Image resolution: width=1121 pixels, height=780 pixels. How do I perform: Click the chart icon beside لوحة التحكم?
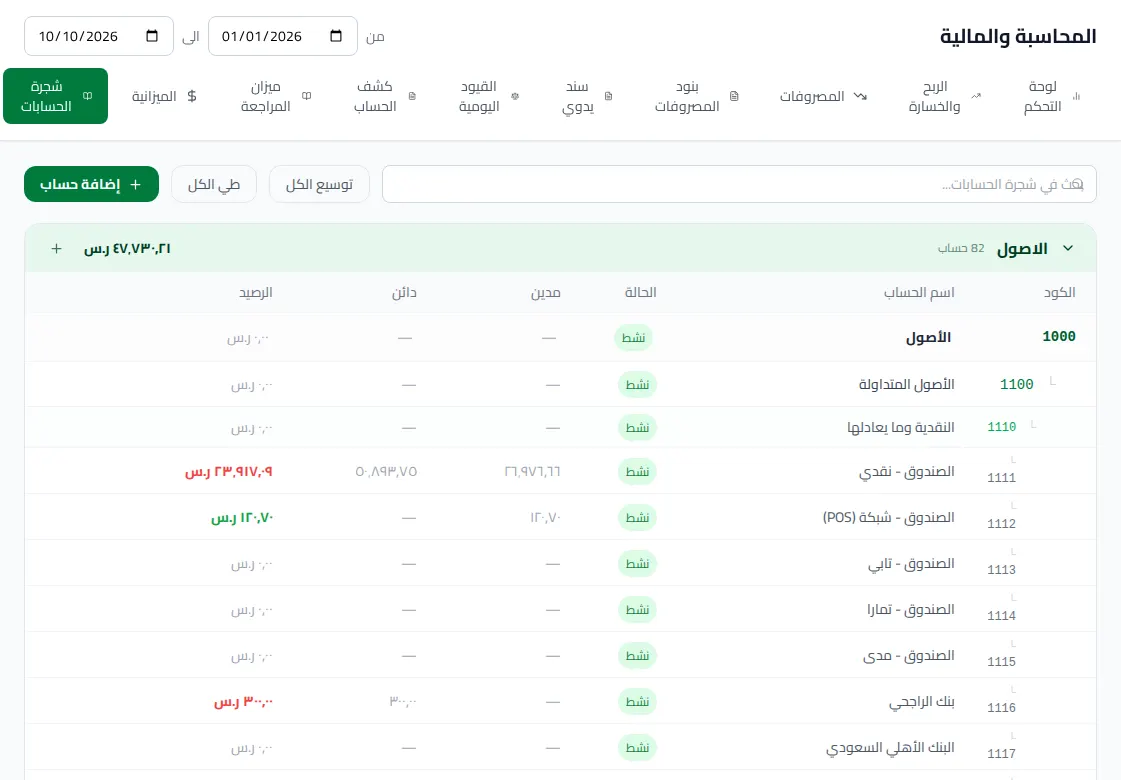click(x=1077, y=96)
